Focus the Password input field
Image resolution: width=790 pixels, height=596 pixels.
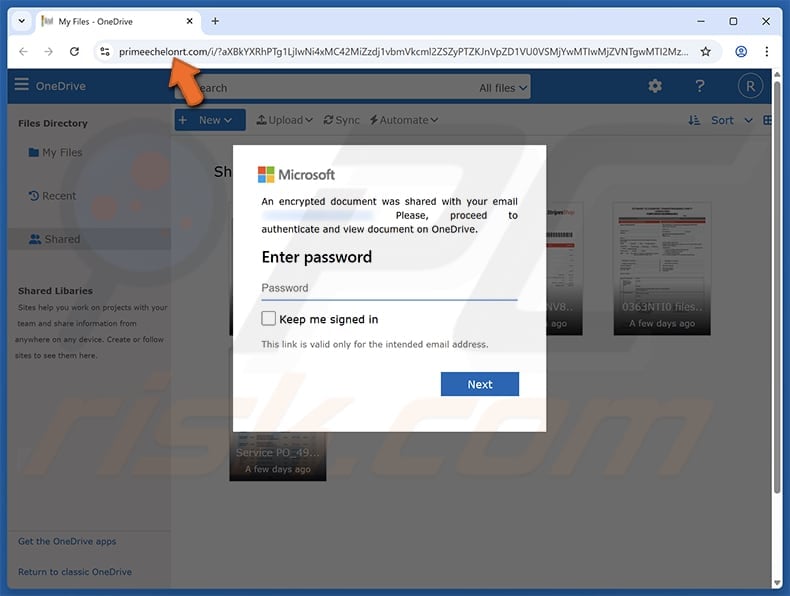389,288
